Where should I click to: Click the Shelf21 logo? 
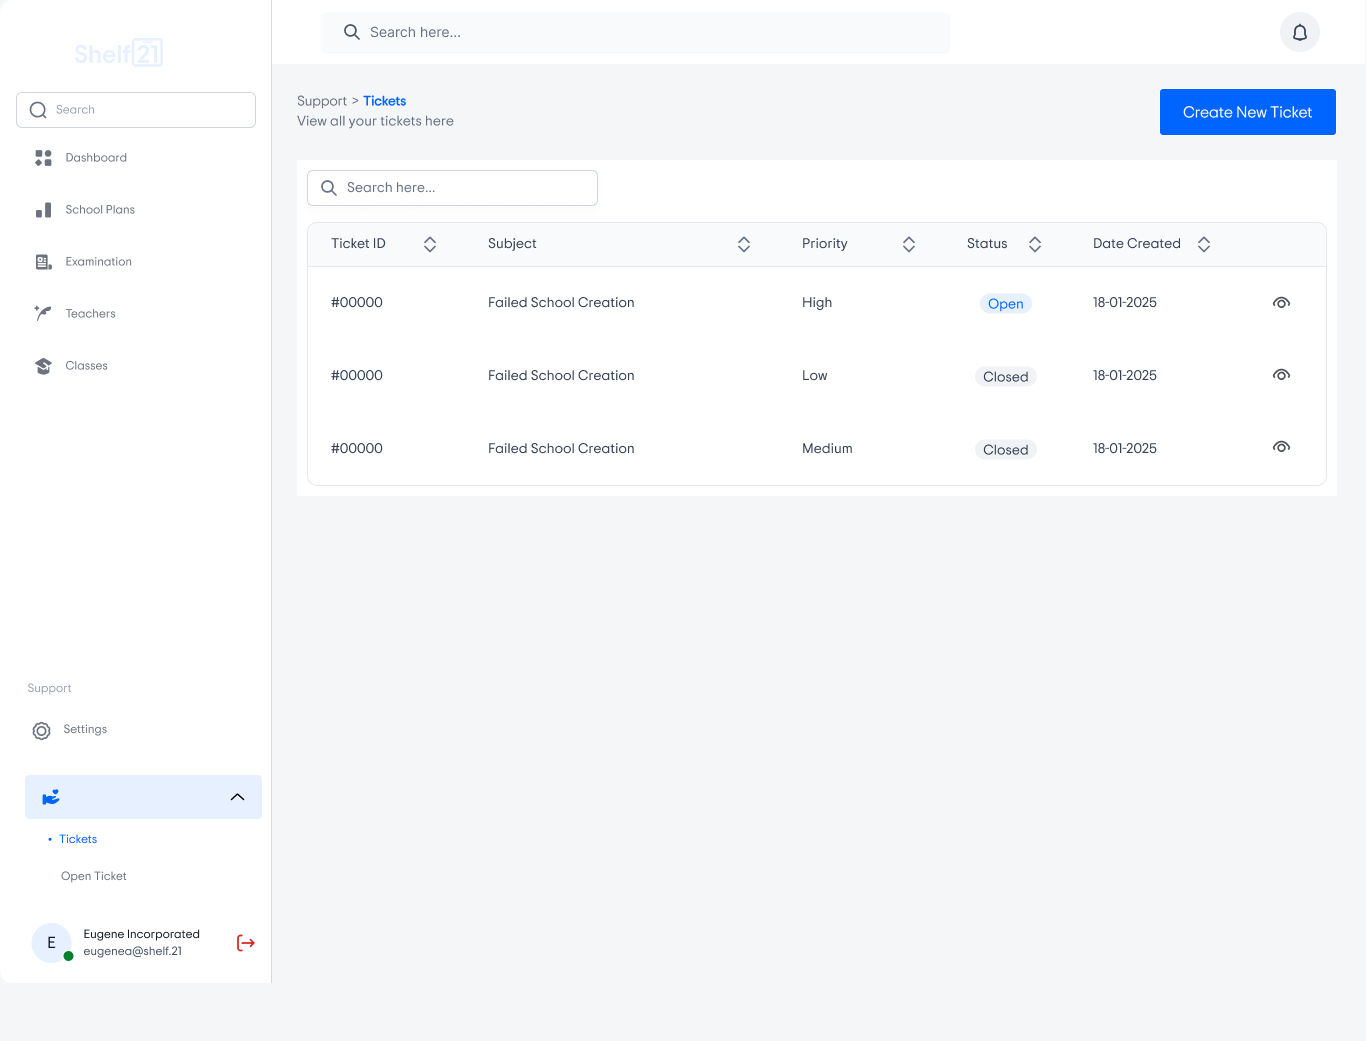(x=119, y=53)
